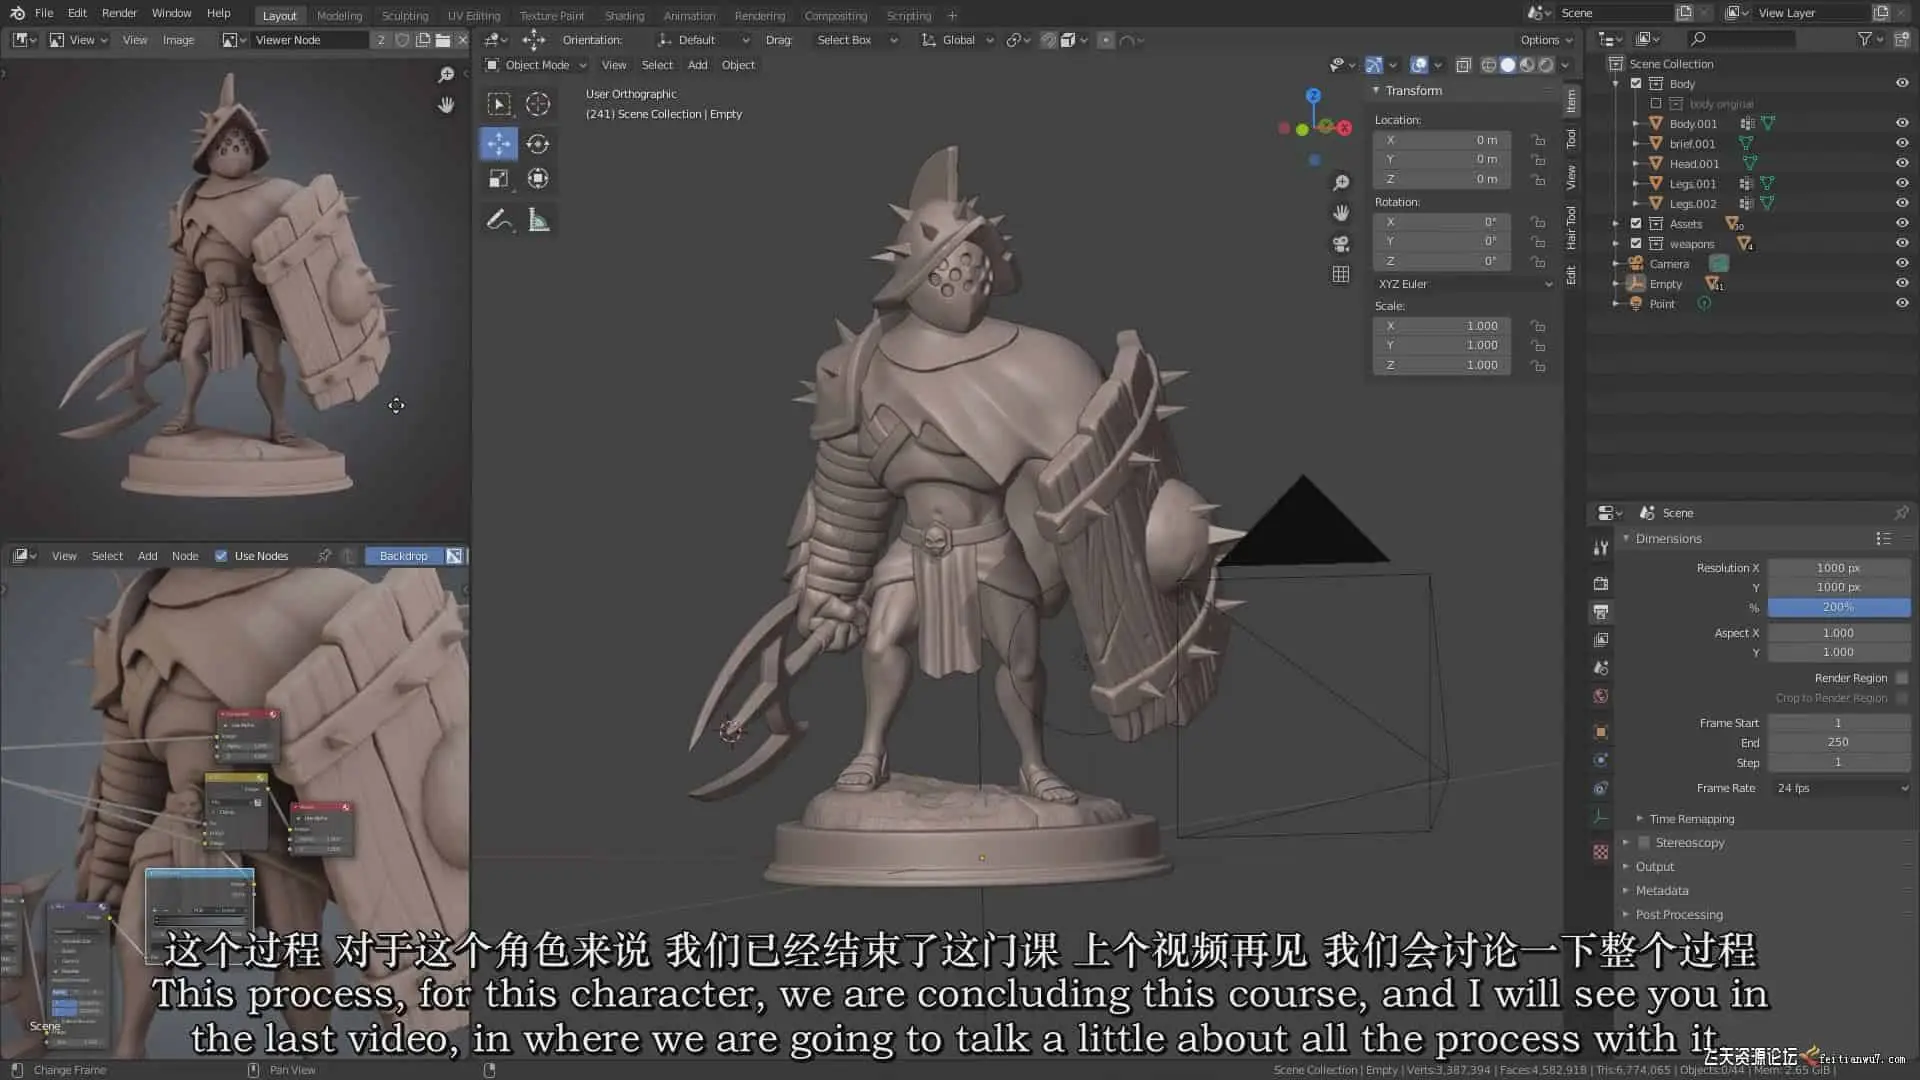Click the resolution percentage 200% slider
This screenshot has width=1920, height=1080.
point(1838,607)
